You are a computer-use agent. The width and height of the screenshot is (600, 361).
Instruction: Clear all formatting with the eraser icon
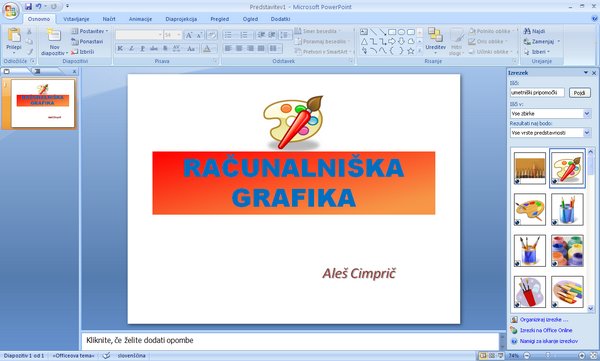pyautogui.click(x=212, y=35)
